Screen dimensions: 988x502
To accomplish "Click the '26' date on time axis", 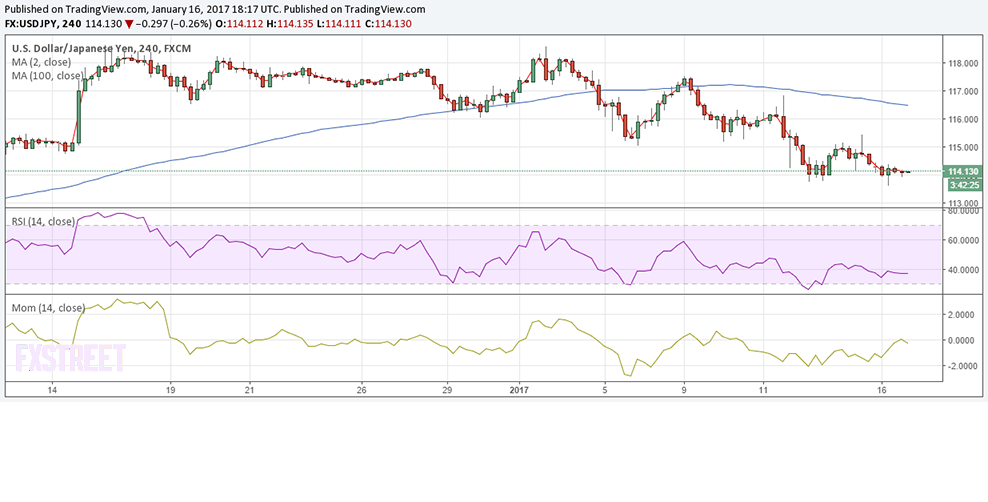I will (362, 391).
